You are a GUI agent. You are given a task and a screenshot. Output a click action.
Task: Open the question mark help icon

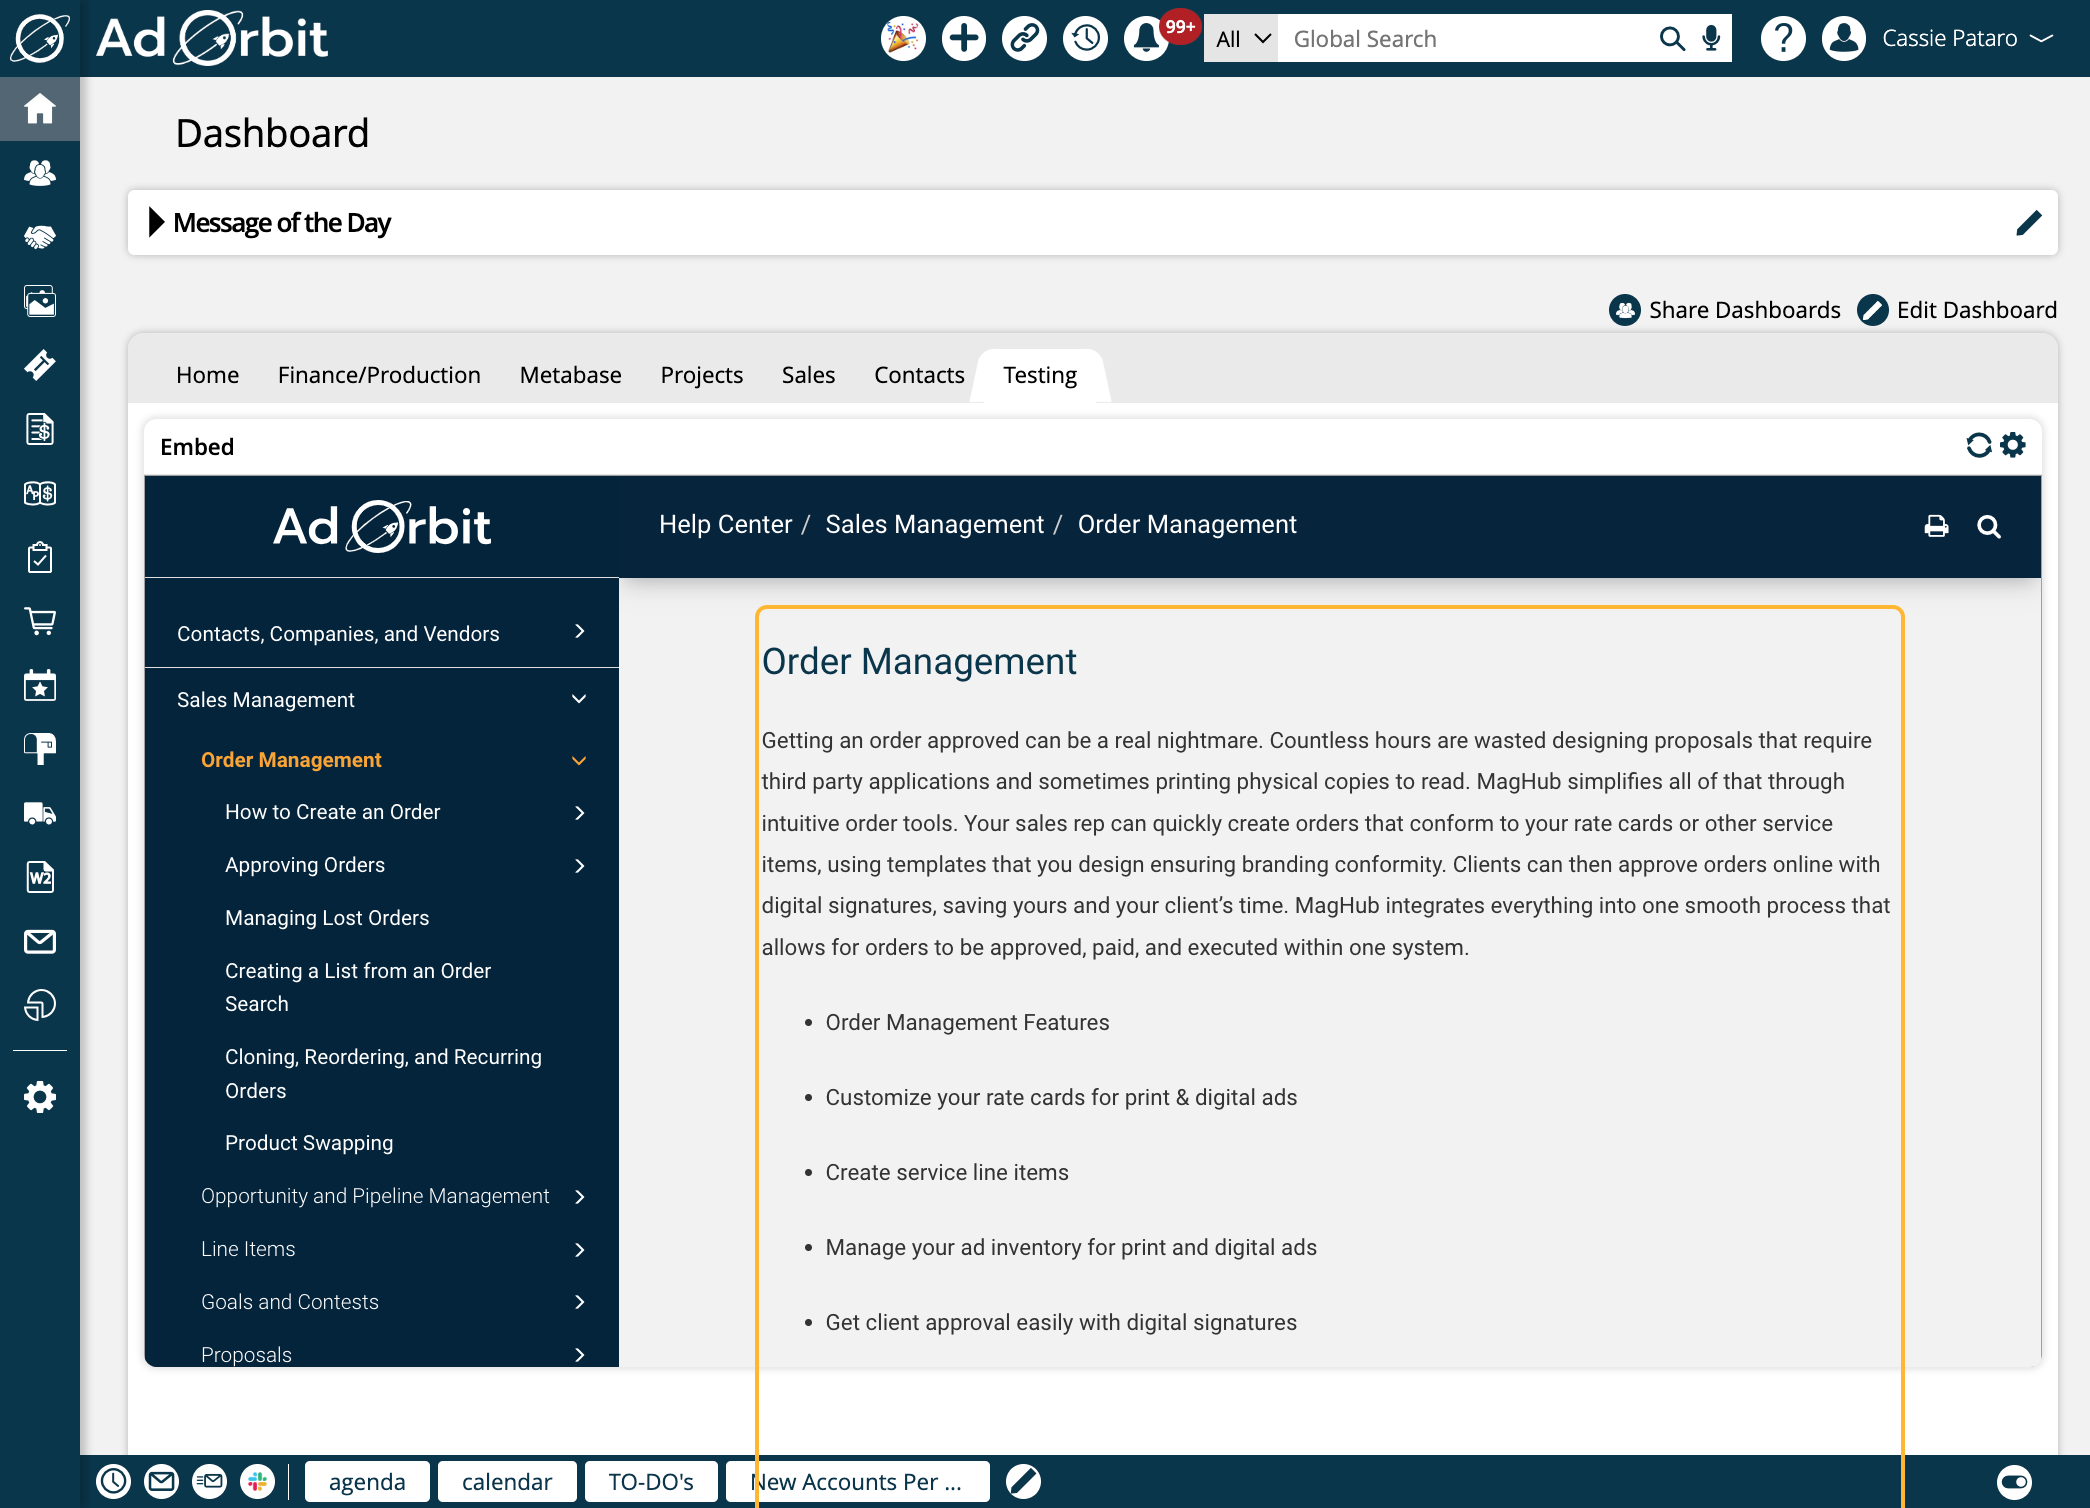pos(1783,38)
